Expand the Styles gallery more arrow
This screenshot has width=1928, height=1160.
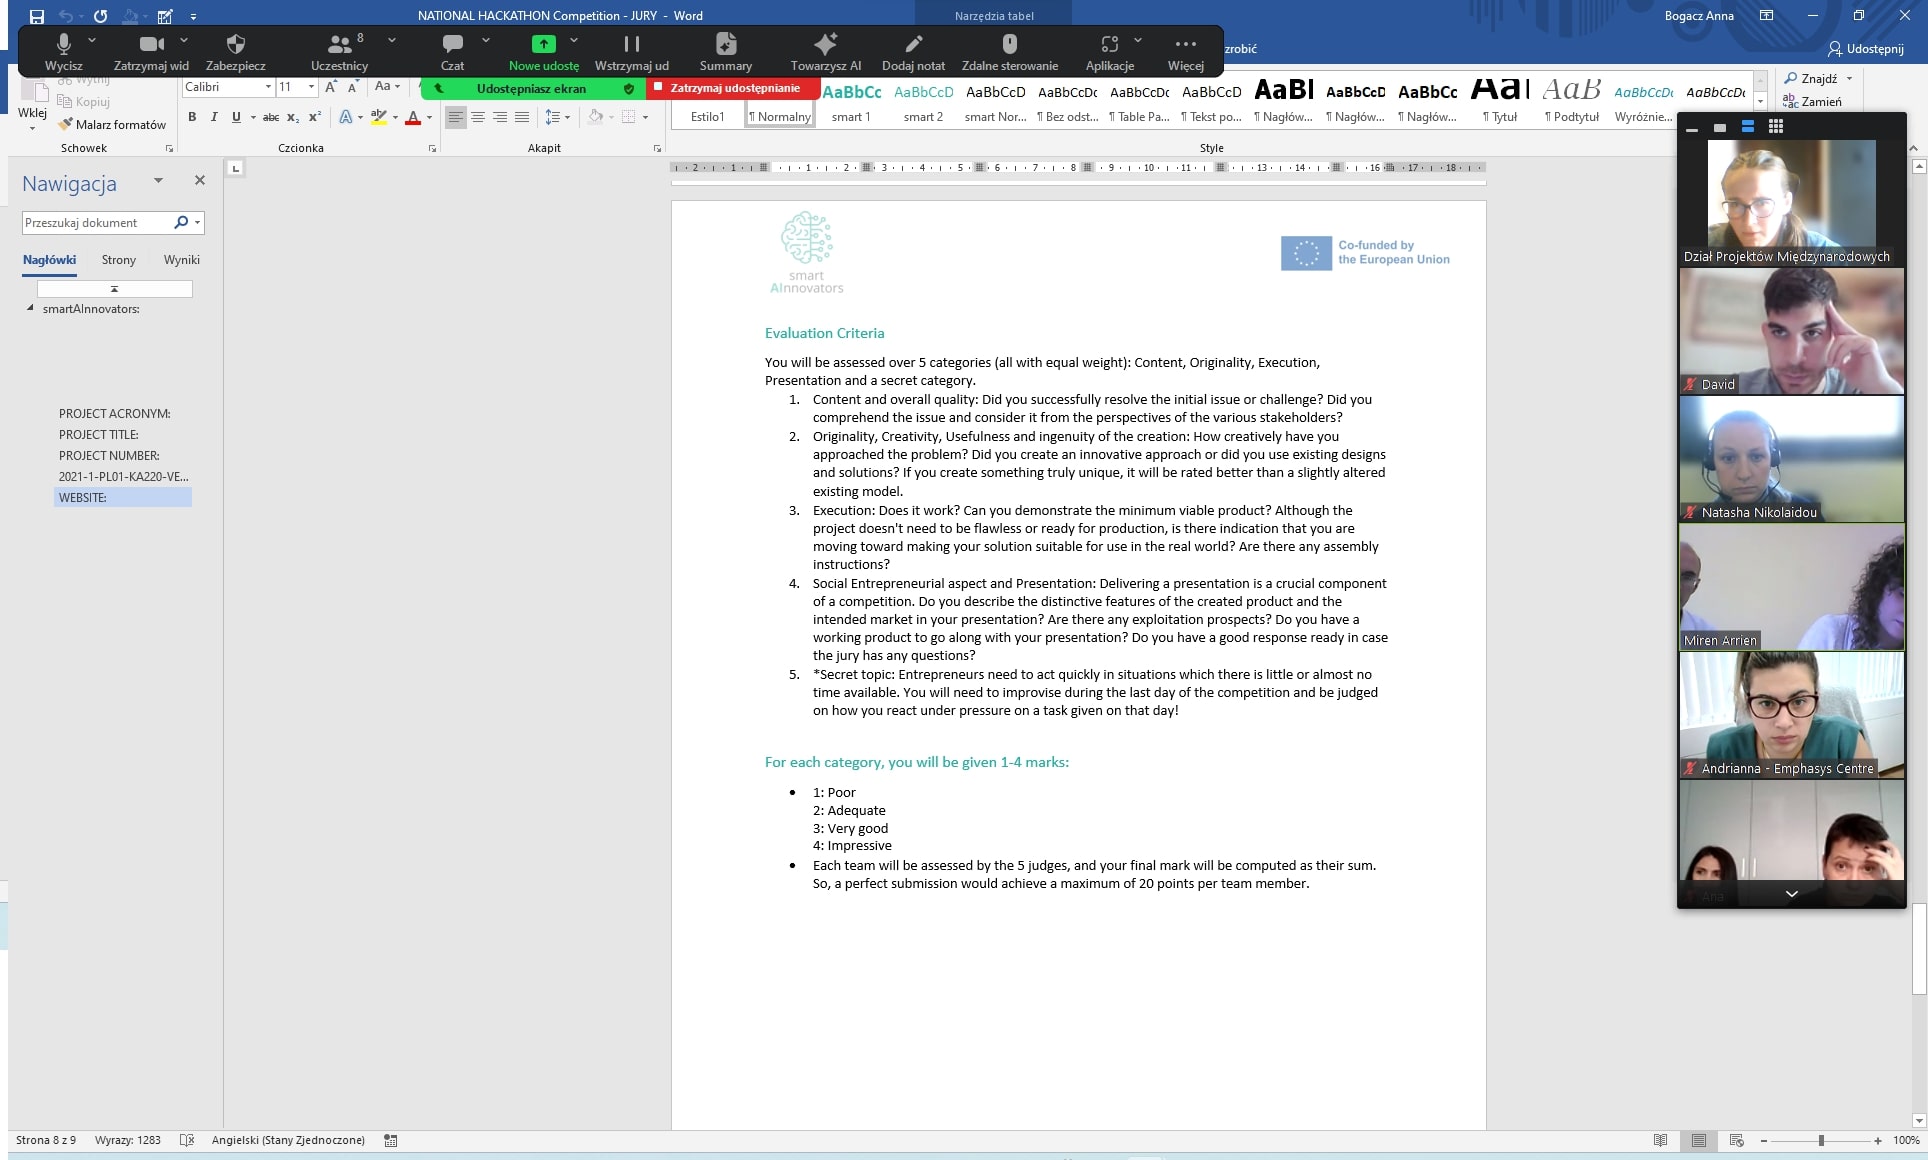coord(1761,101)
